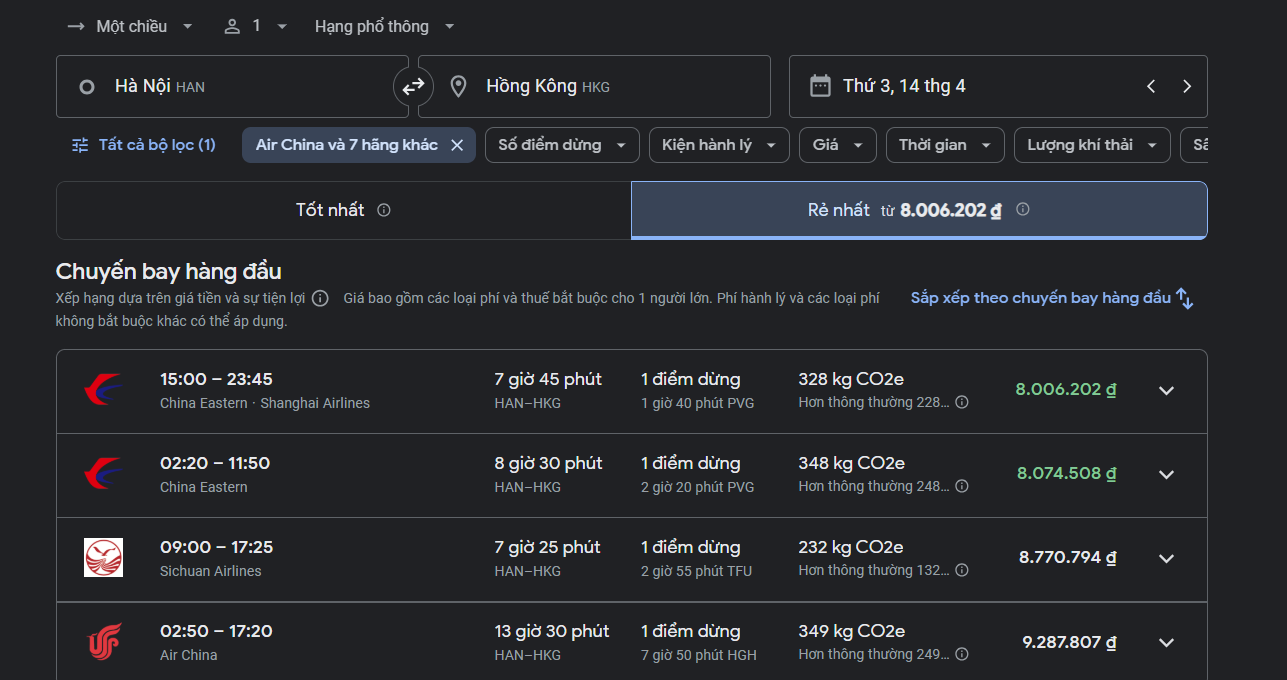View CO2e info for Sichuan Airlines flight
The width and height of the screenshot is (1287, 680).
point(961,571)
